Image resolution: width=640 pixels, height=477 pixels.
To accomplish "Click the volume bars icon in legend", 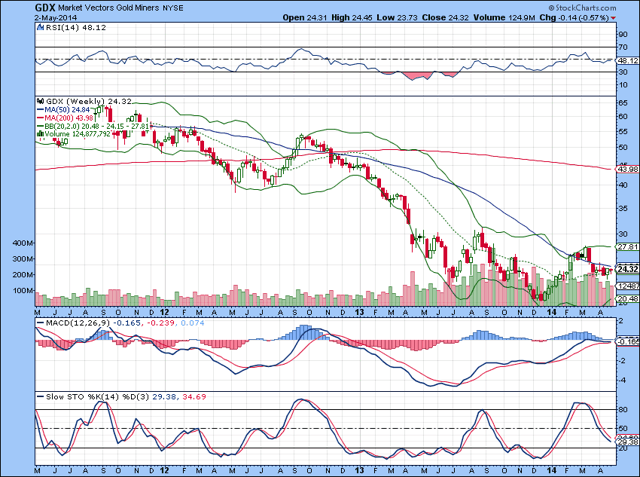I will pyautogui.click(x=40, y=133).
